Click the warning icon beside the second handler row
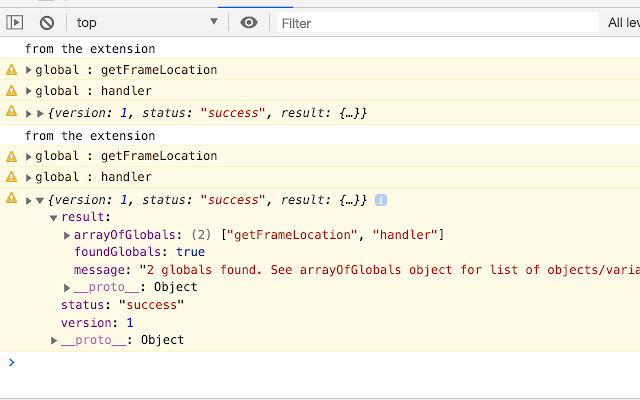This screenshot has width=640, height=400. tap(11, 178)
